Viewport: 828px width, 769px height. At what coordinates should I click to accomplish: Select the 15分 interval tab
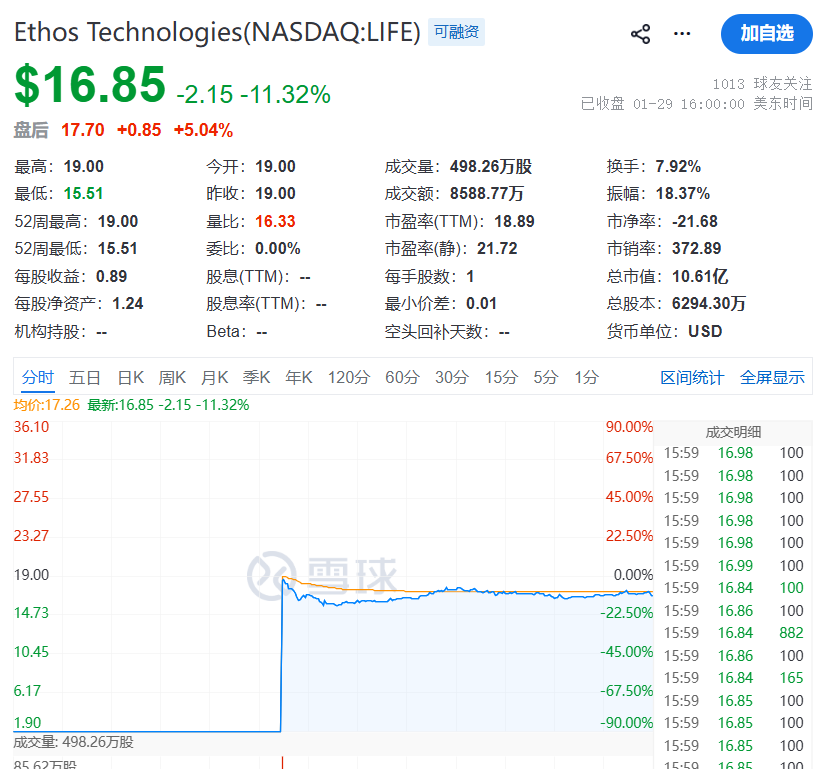(x=501, y=377)
